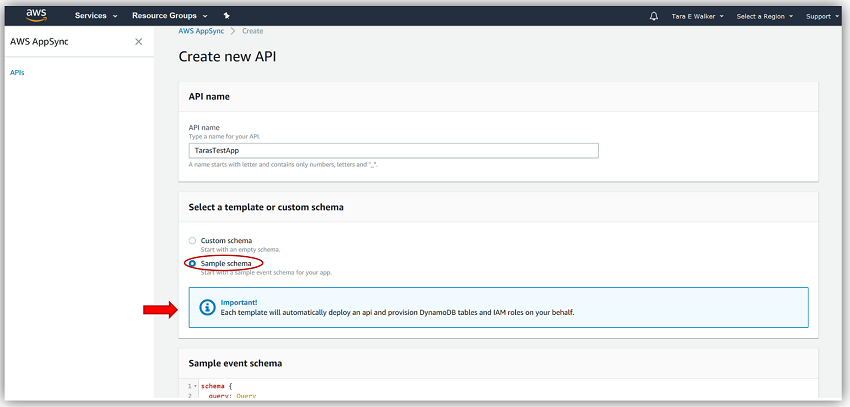
Task: Collapse the schema block fold arrow on line 1
Action: (x=194, y=386)
